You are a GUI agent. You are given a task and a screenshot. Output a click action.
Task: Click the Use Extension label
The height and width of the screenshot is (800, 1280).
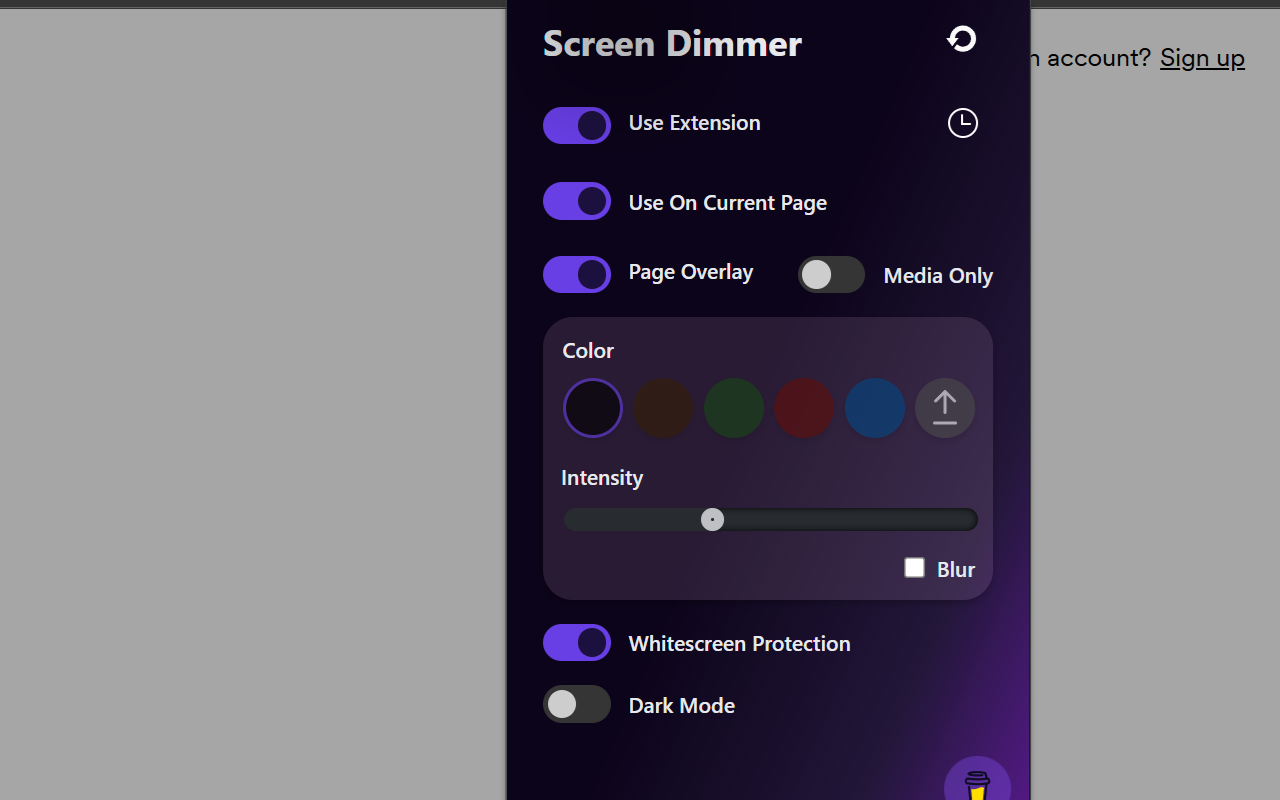(x=694, y=123)
